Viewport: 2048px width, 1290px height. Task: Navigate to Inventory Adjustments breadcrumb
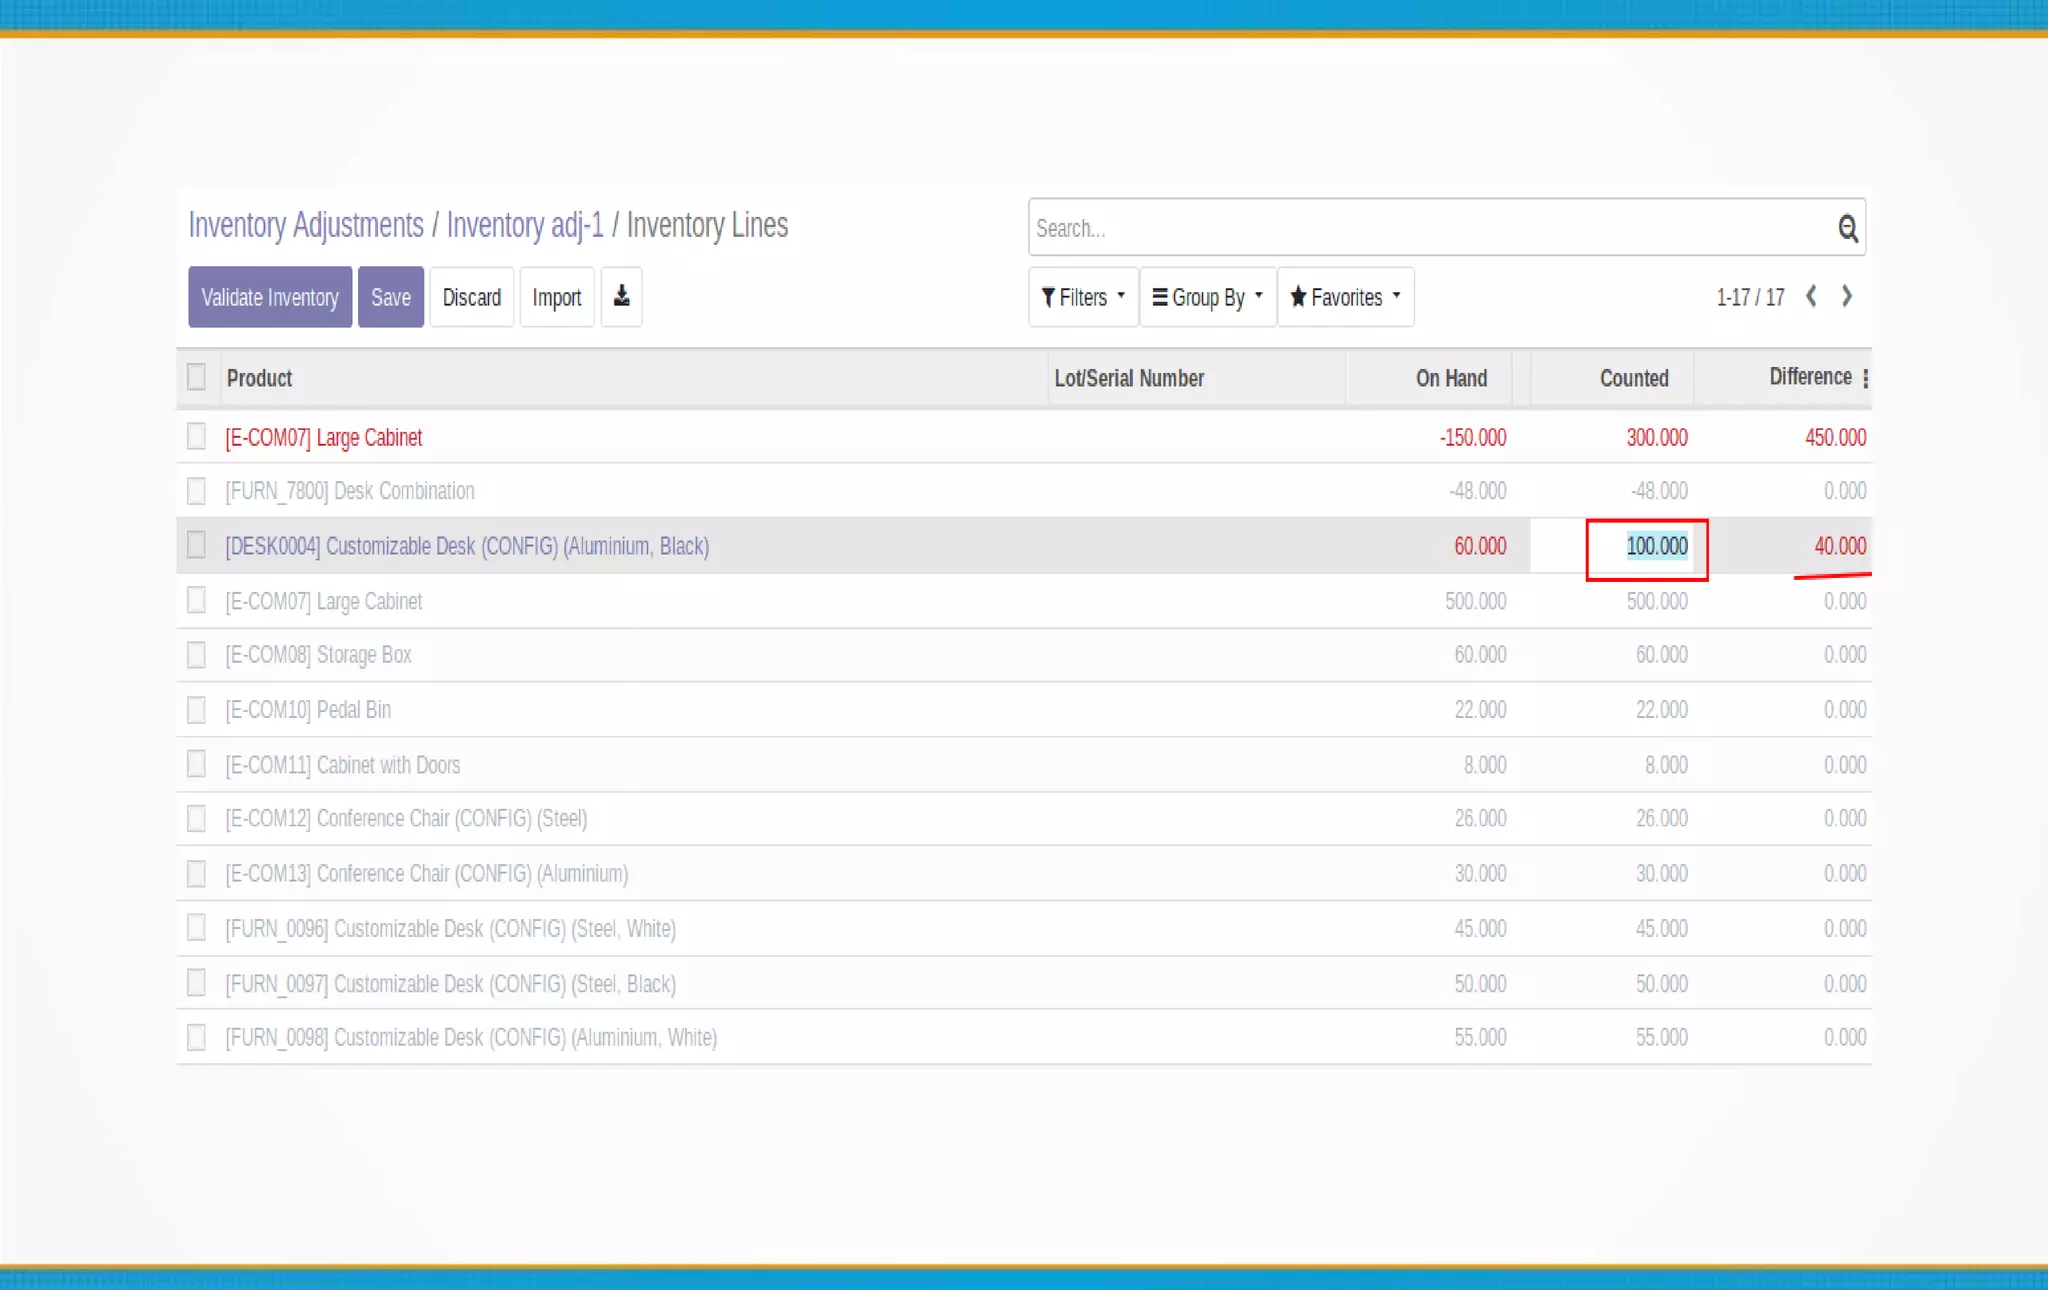tap(306, 225)
